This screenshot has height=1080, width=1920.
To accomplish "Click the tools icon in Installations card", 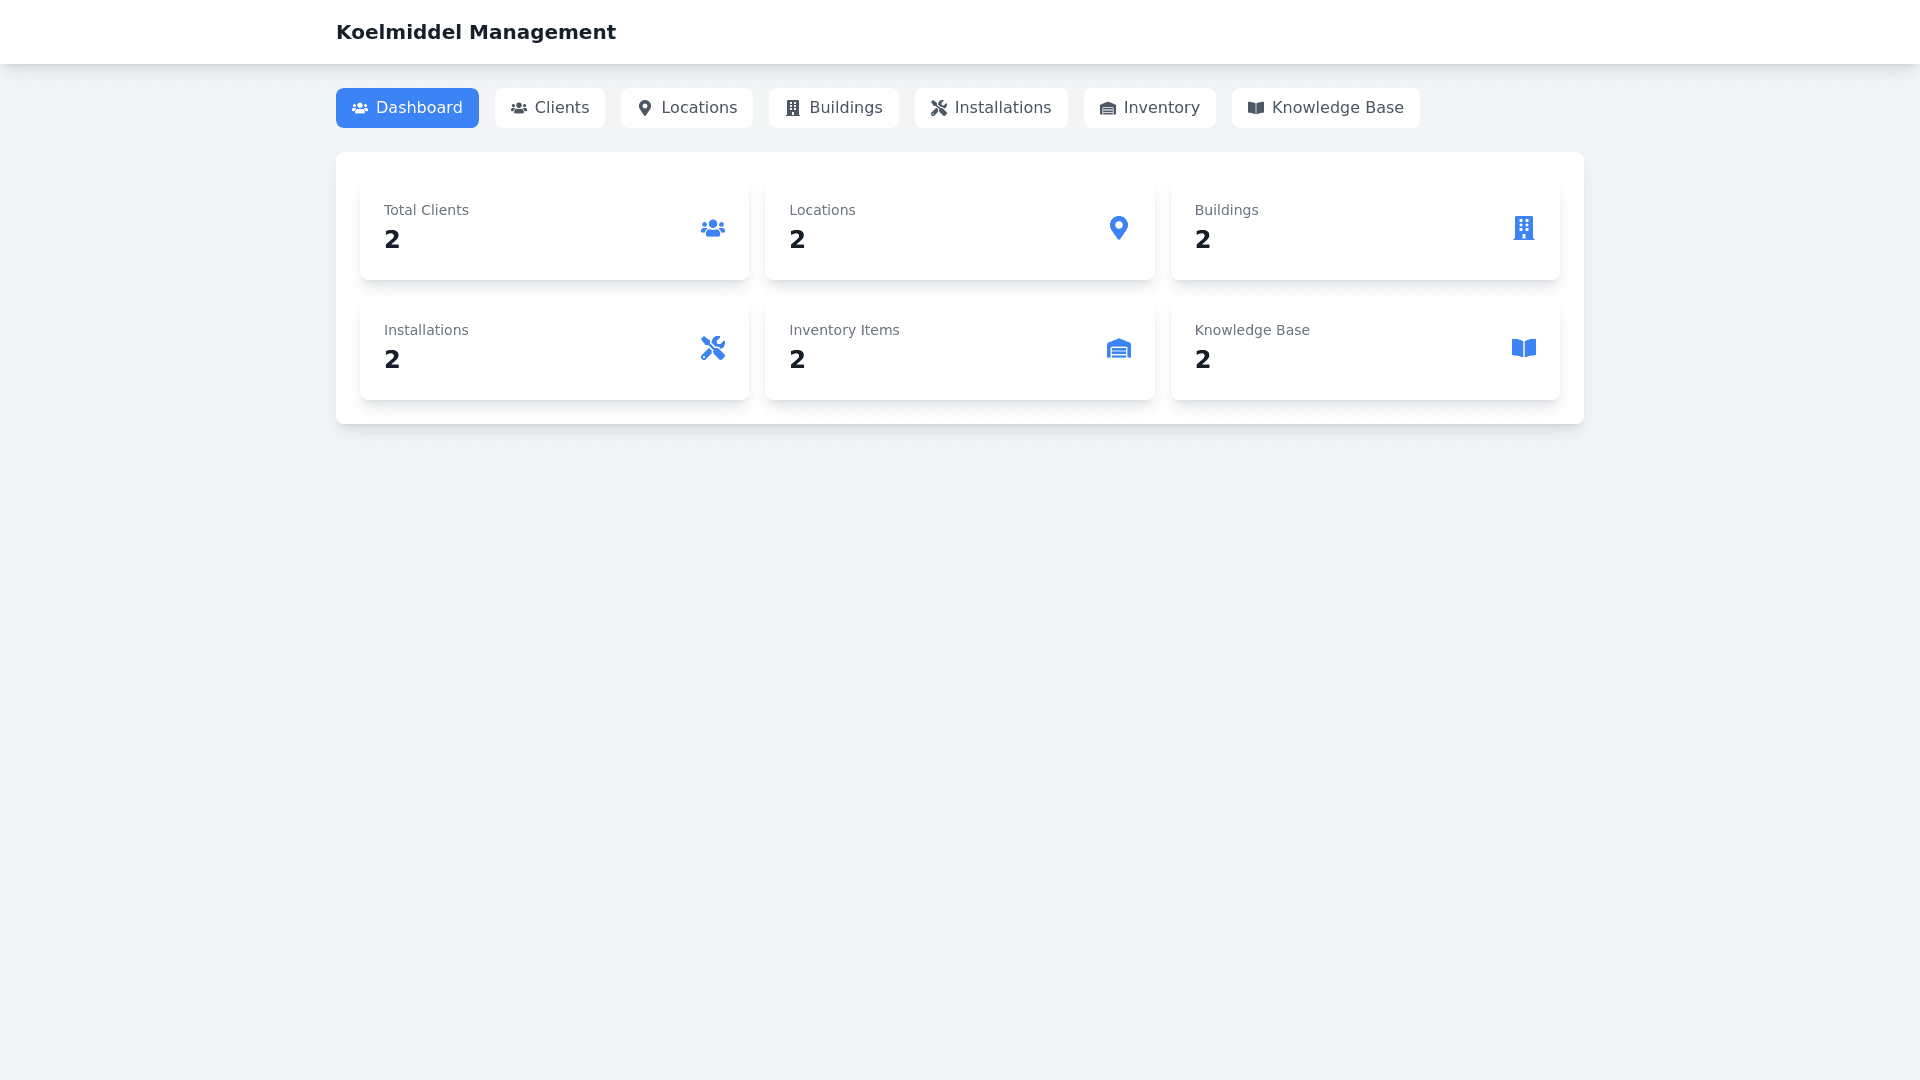I will point(712,348).
